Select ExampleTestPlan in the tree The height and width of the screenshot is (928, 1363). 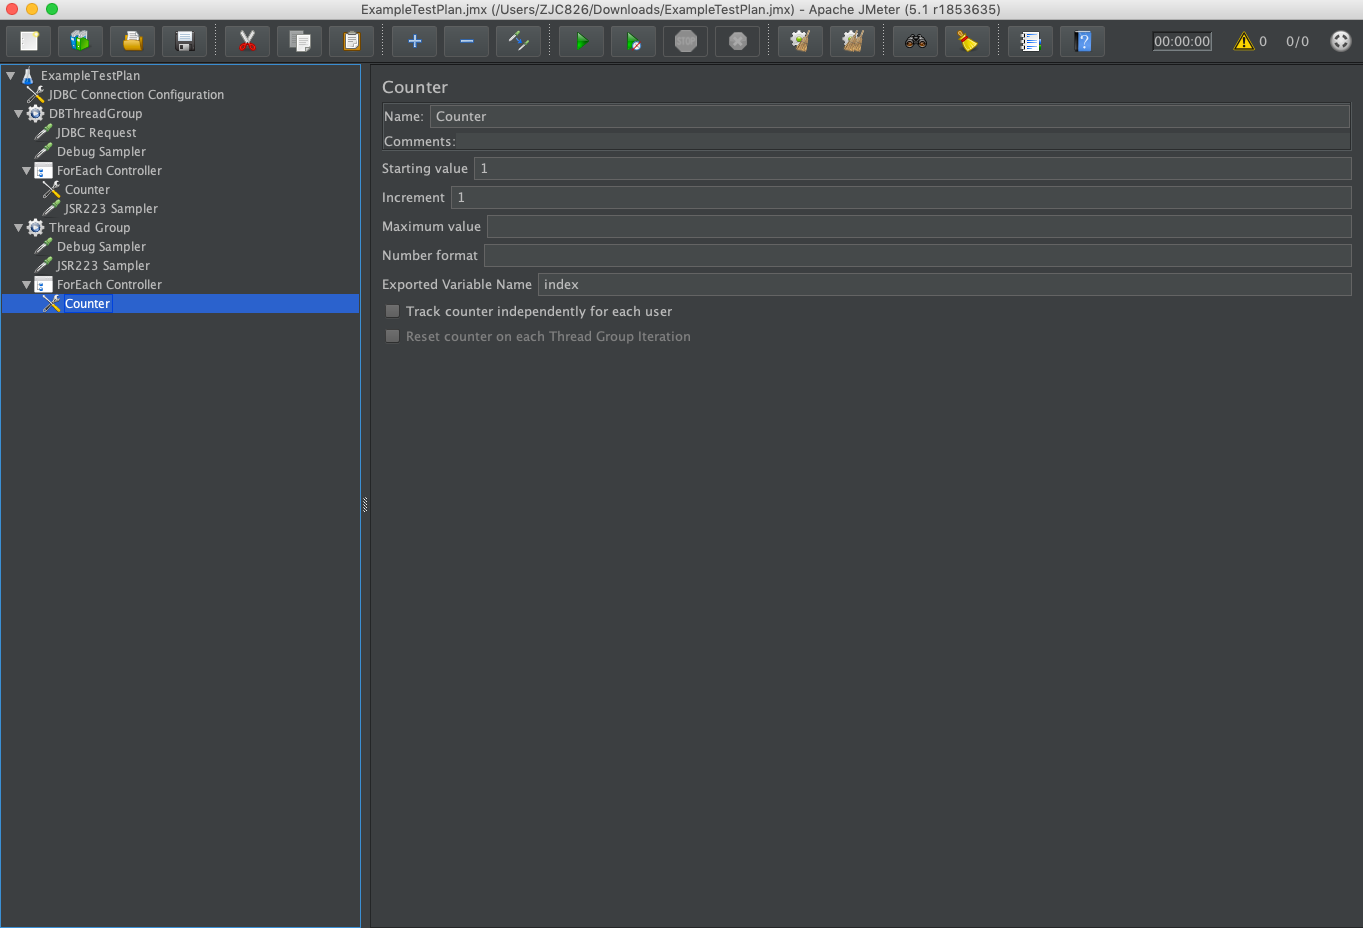point(90,75)
